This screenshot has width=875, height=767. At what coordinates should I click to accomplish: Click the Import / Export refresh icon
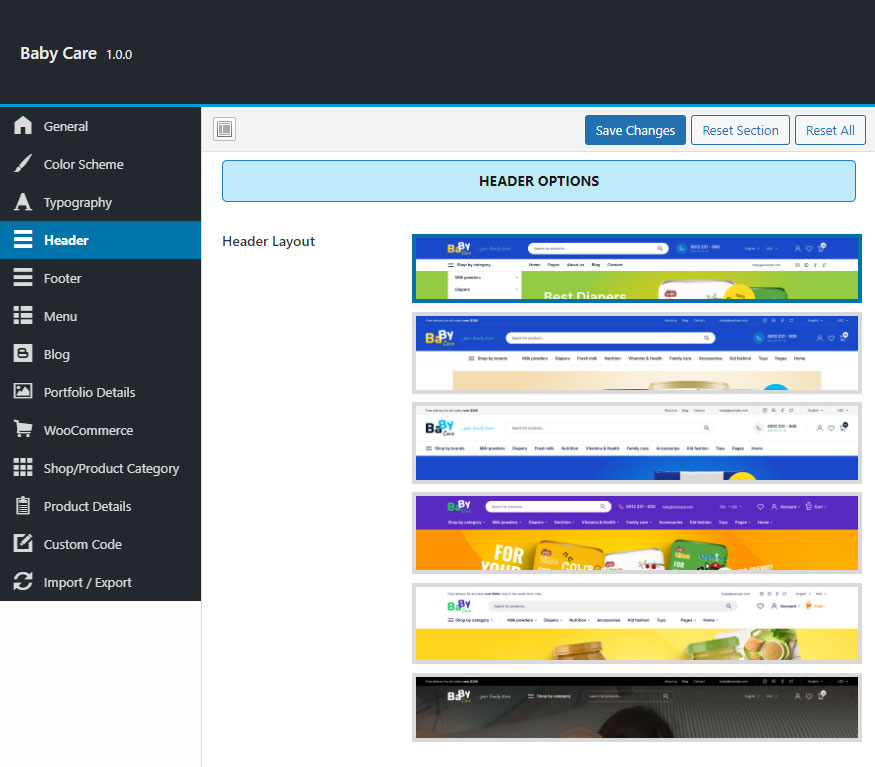(23, 581)
